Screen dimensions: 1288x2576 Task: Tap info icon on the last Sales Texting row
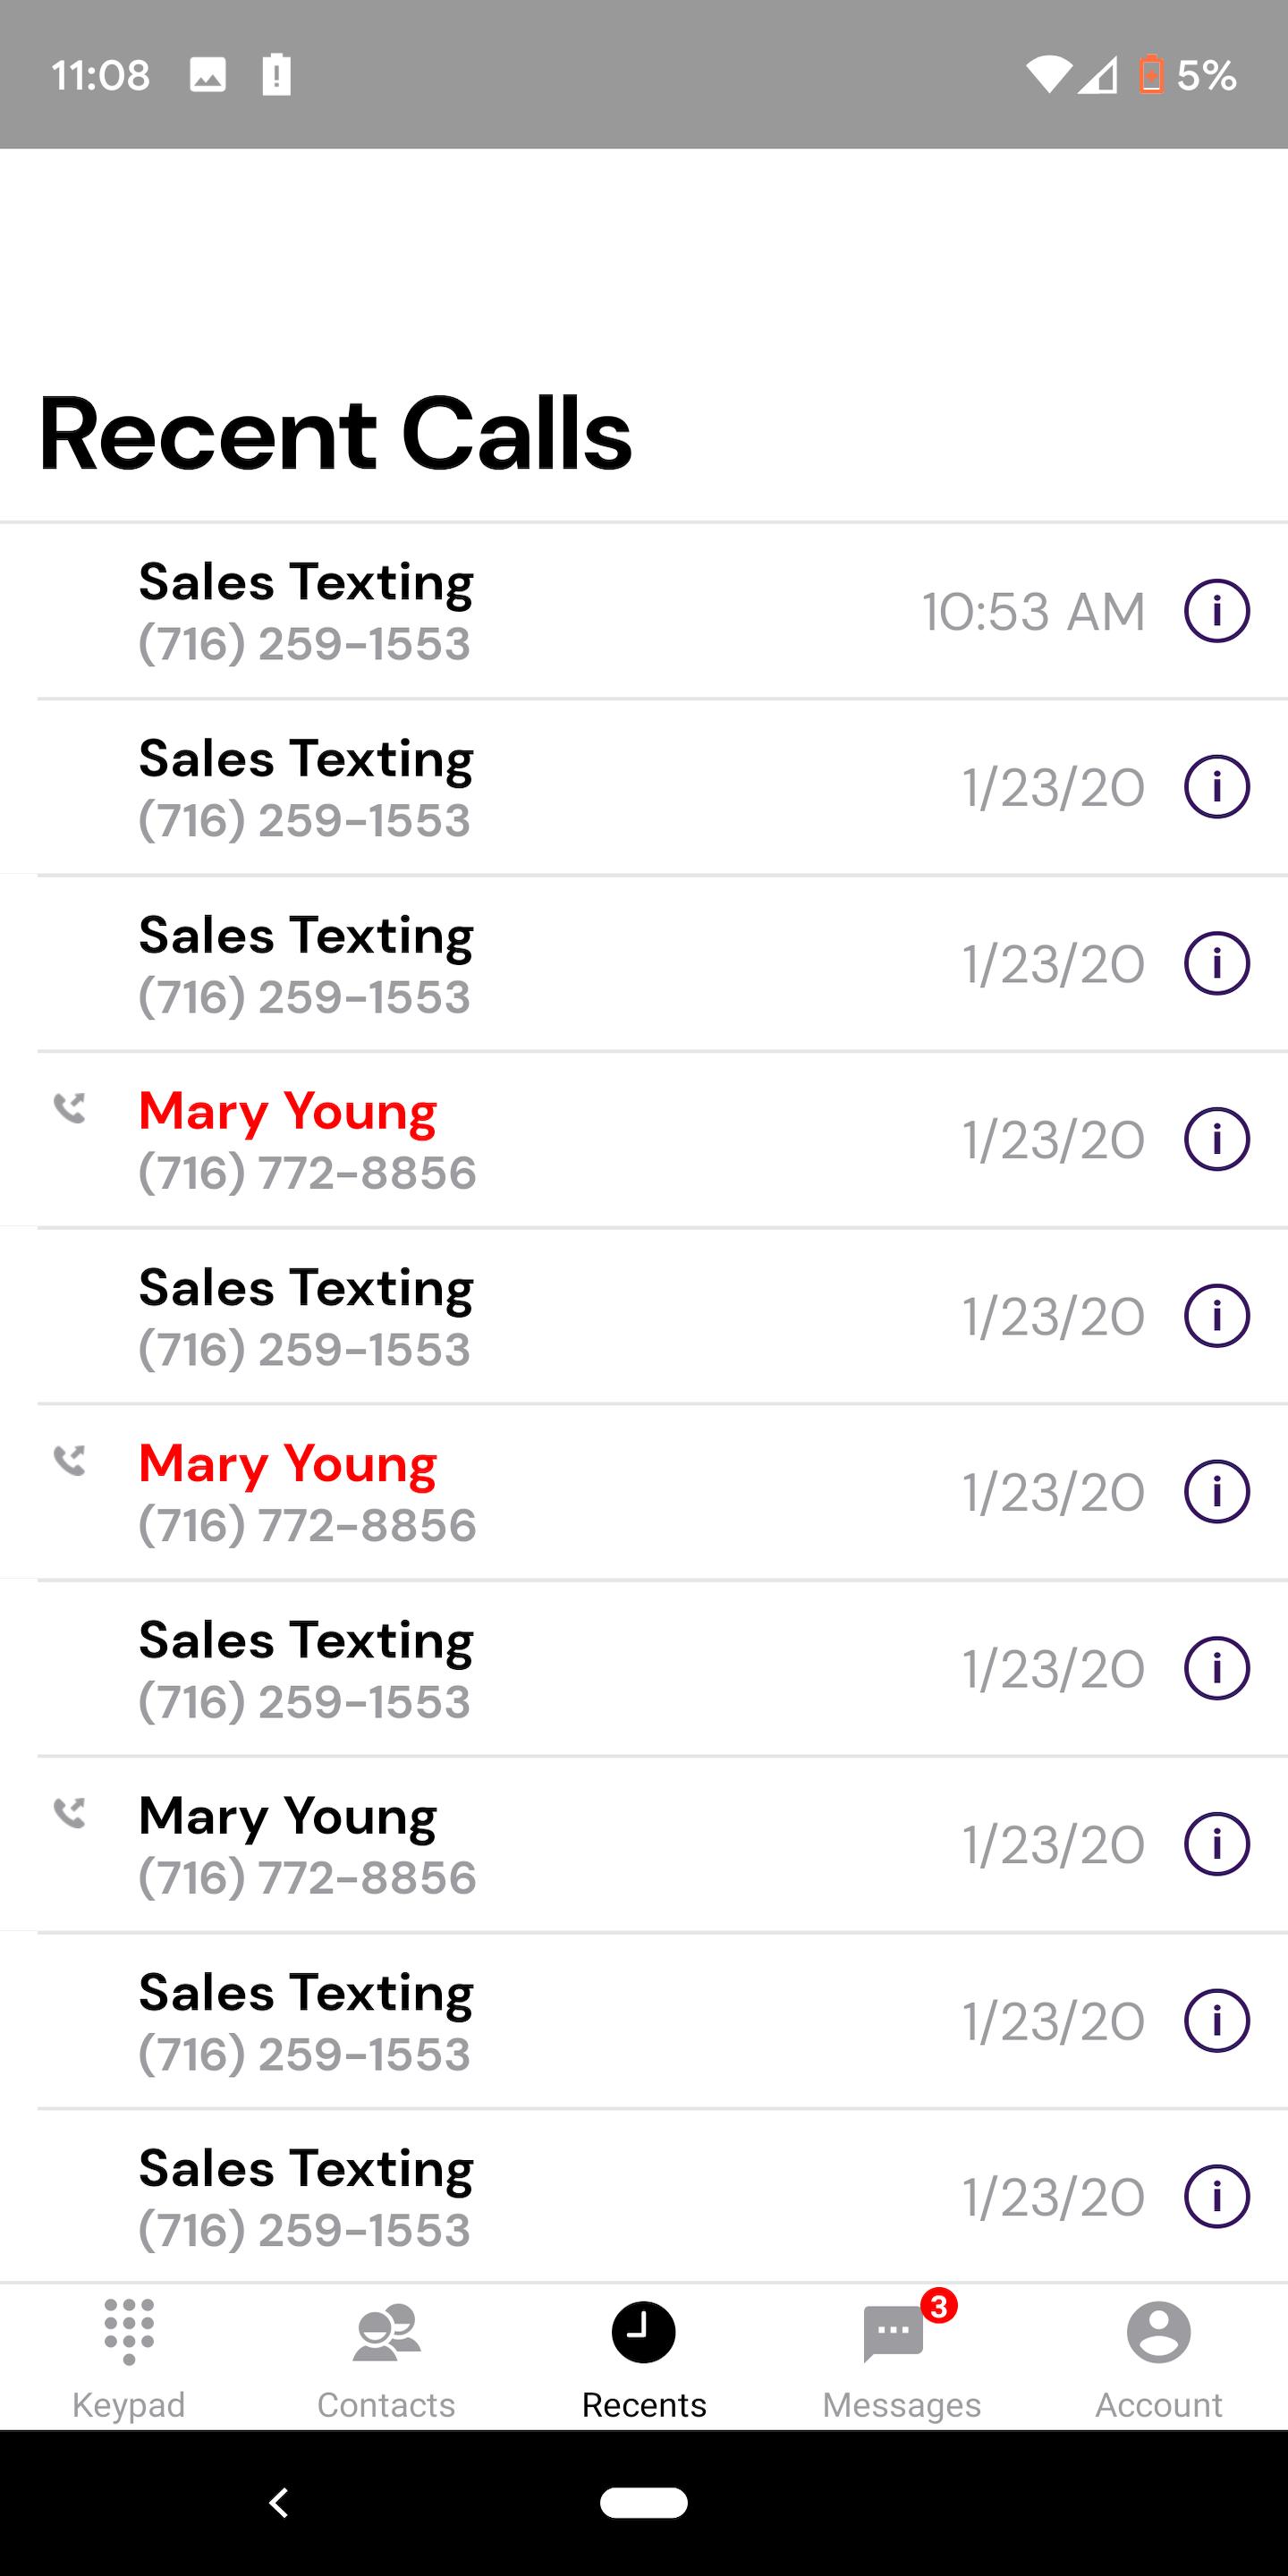tap(1216, 2196)
